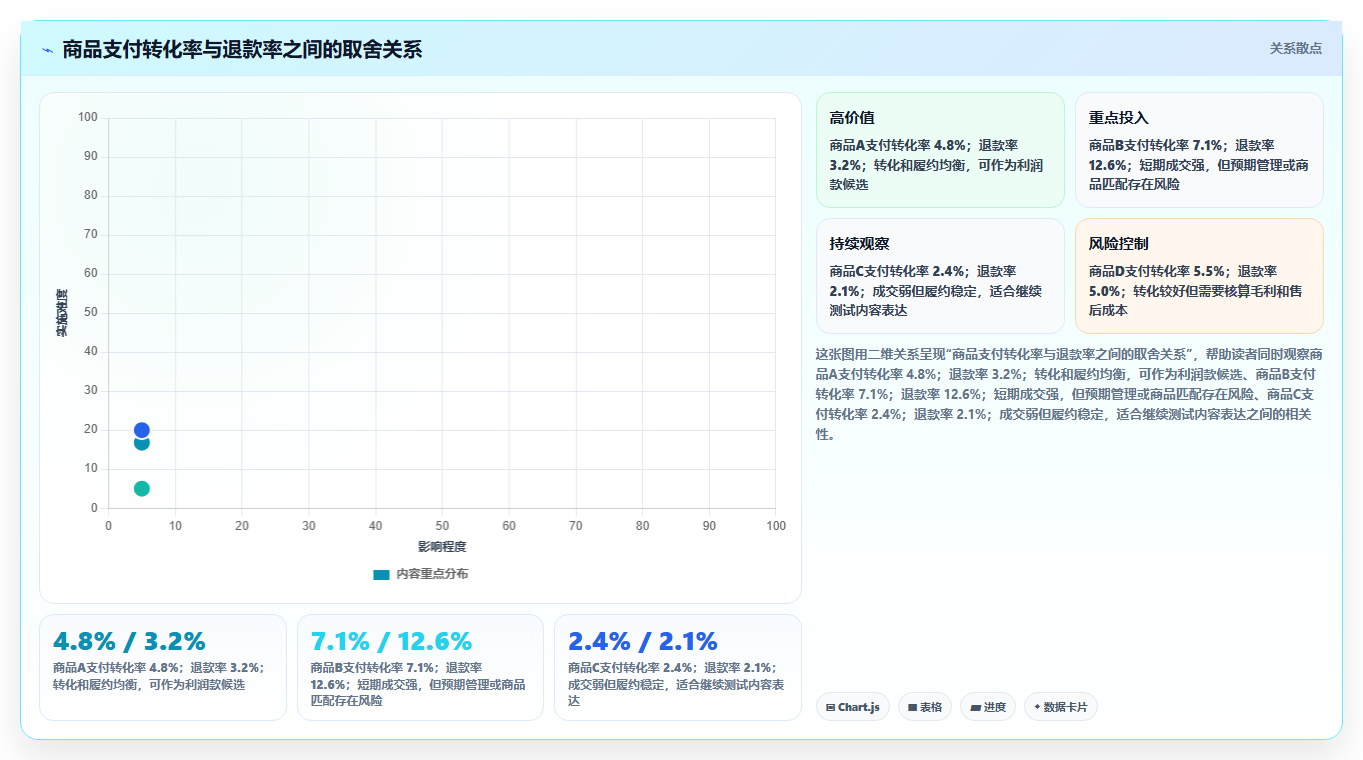Click the 4.8% / 3.2% stat value
Viewport: 1363px width, 760px height.
coord(129,641)
